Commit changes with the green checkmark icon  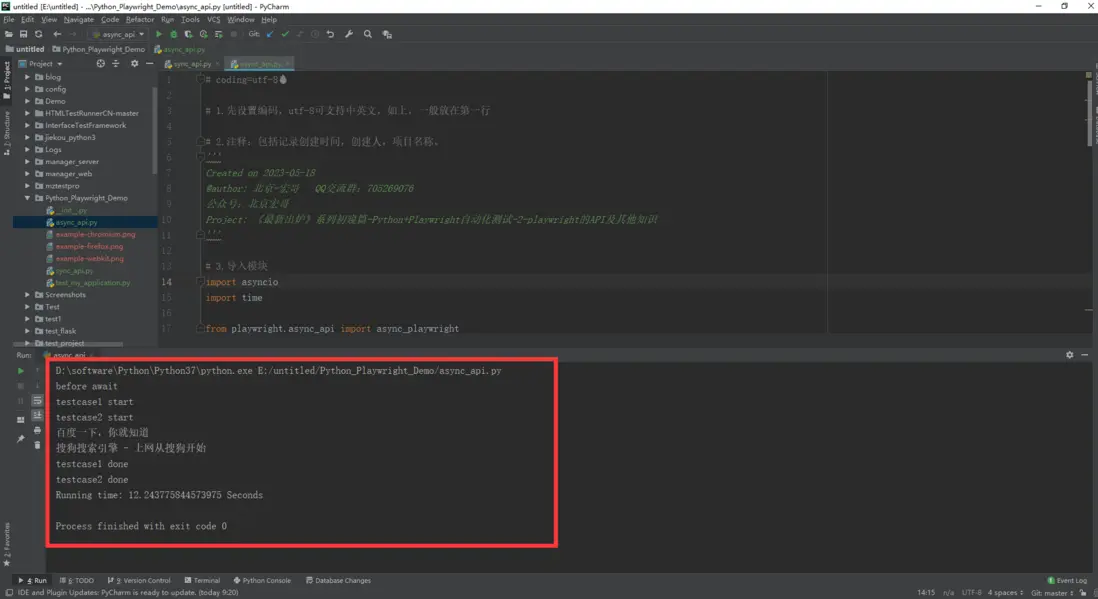click(285, 34)
